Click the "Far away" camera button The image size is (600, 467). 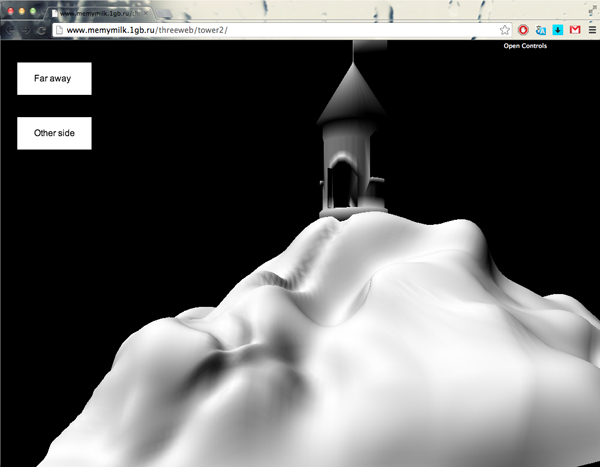(54, 78)
